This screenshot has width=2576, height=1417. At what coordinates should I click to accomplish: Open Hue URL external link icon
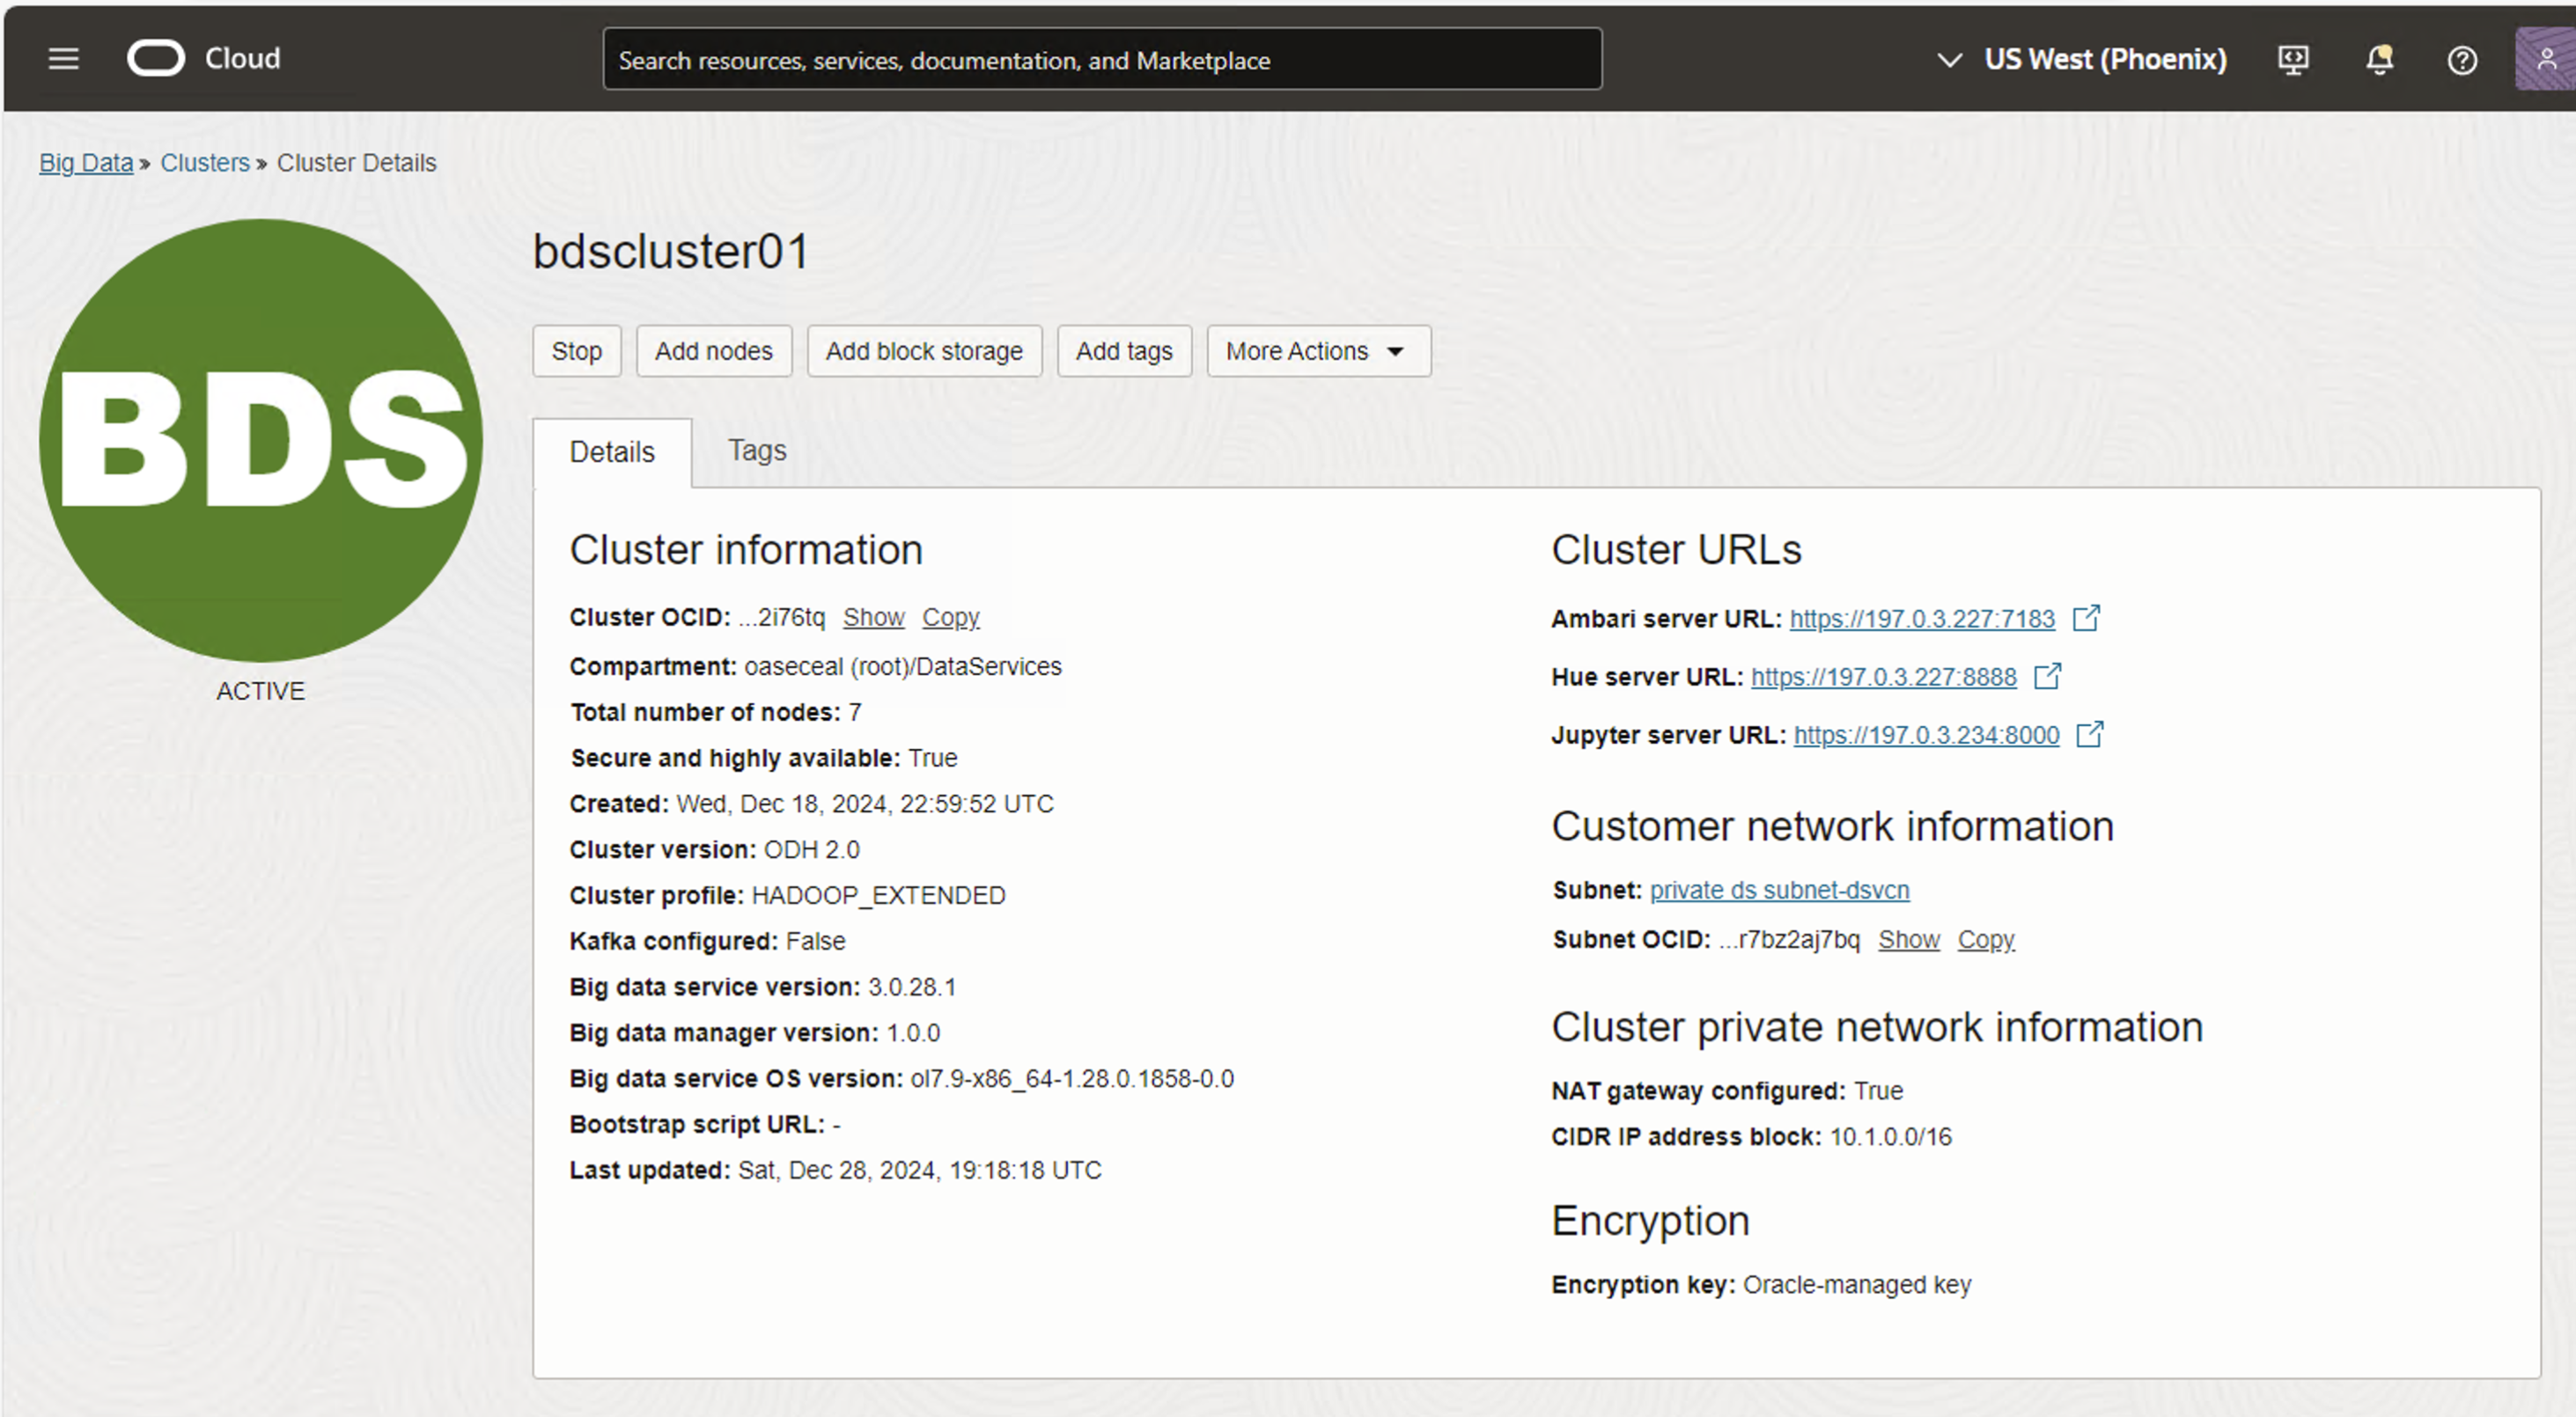coord(2047,676)
